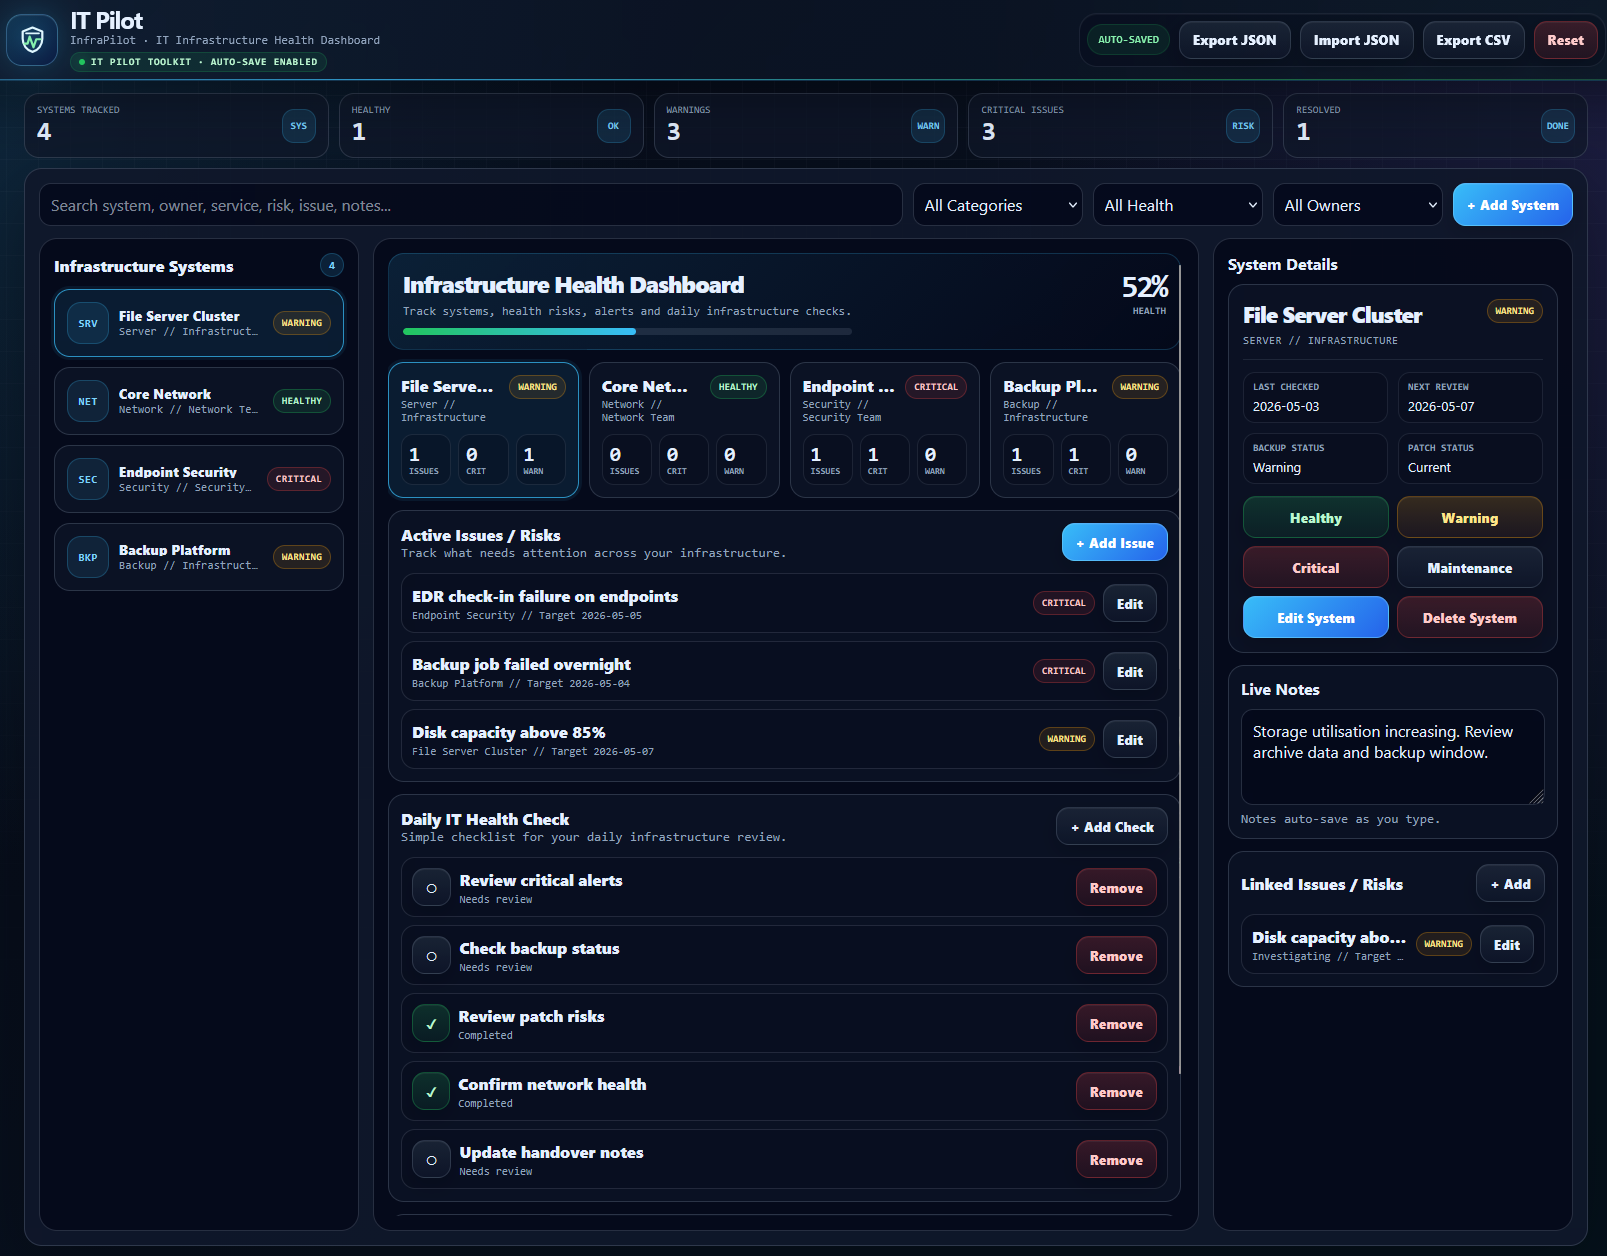1607x1256 pixels.
Task: Remove Check backup status item
Action: pyautogui.click(x=1116, y=956)
